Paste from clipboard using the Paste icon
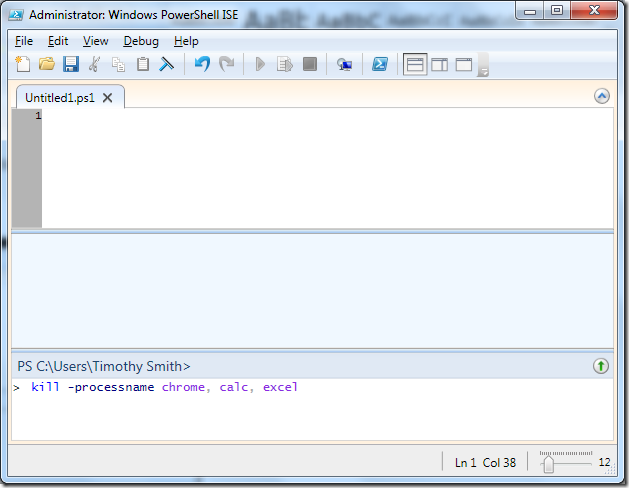Viewport: 629px width, 488px height. coord(143,64)
